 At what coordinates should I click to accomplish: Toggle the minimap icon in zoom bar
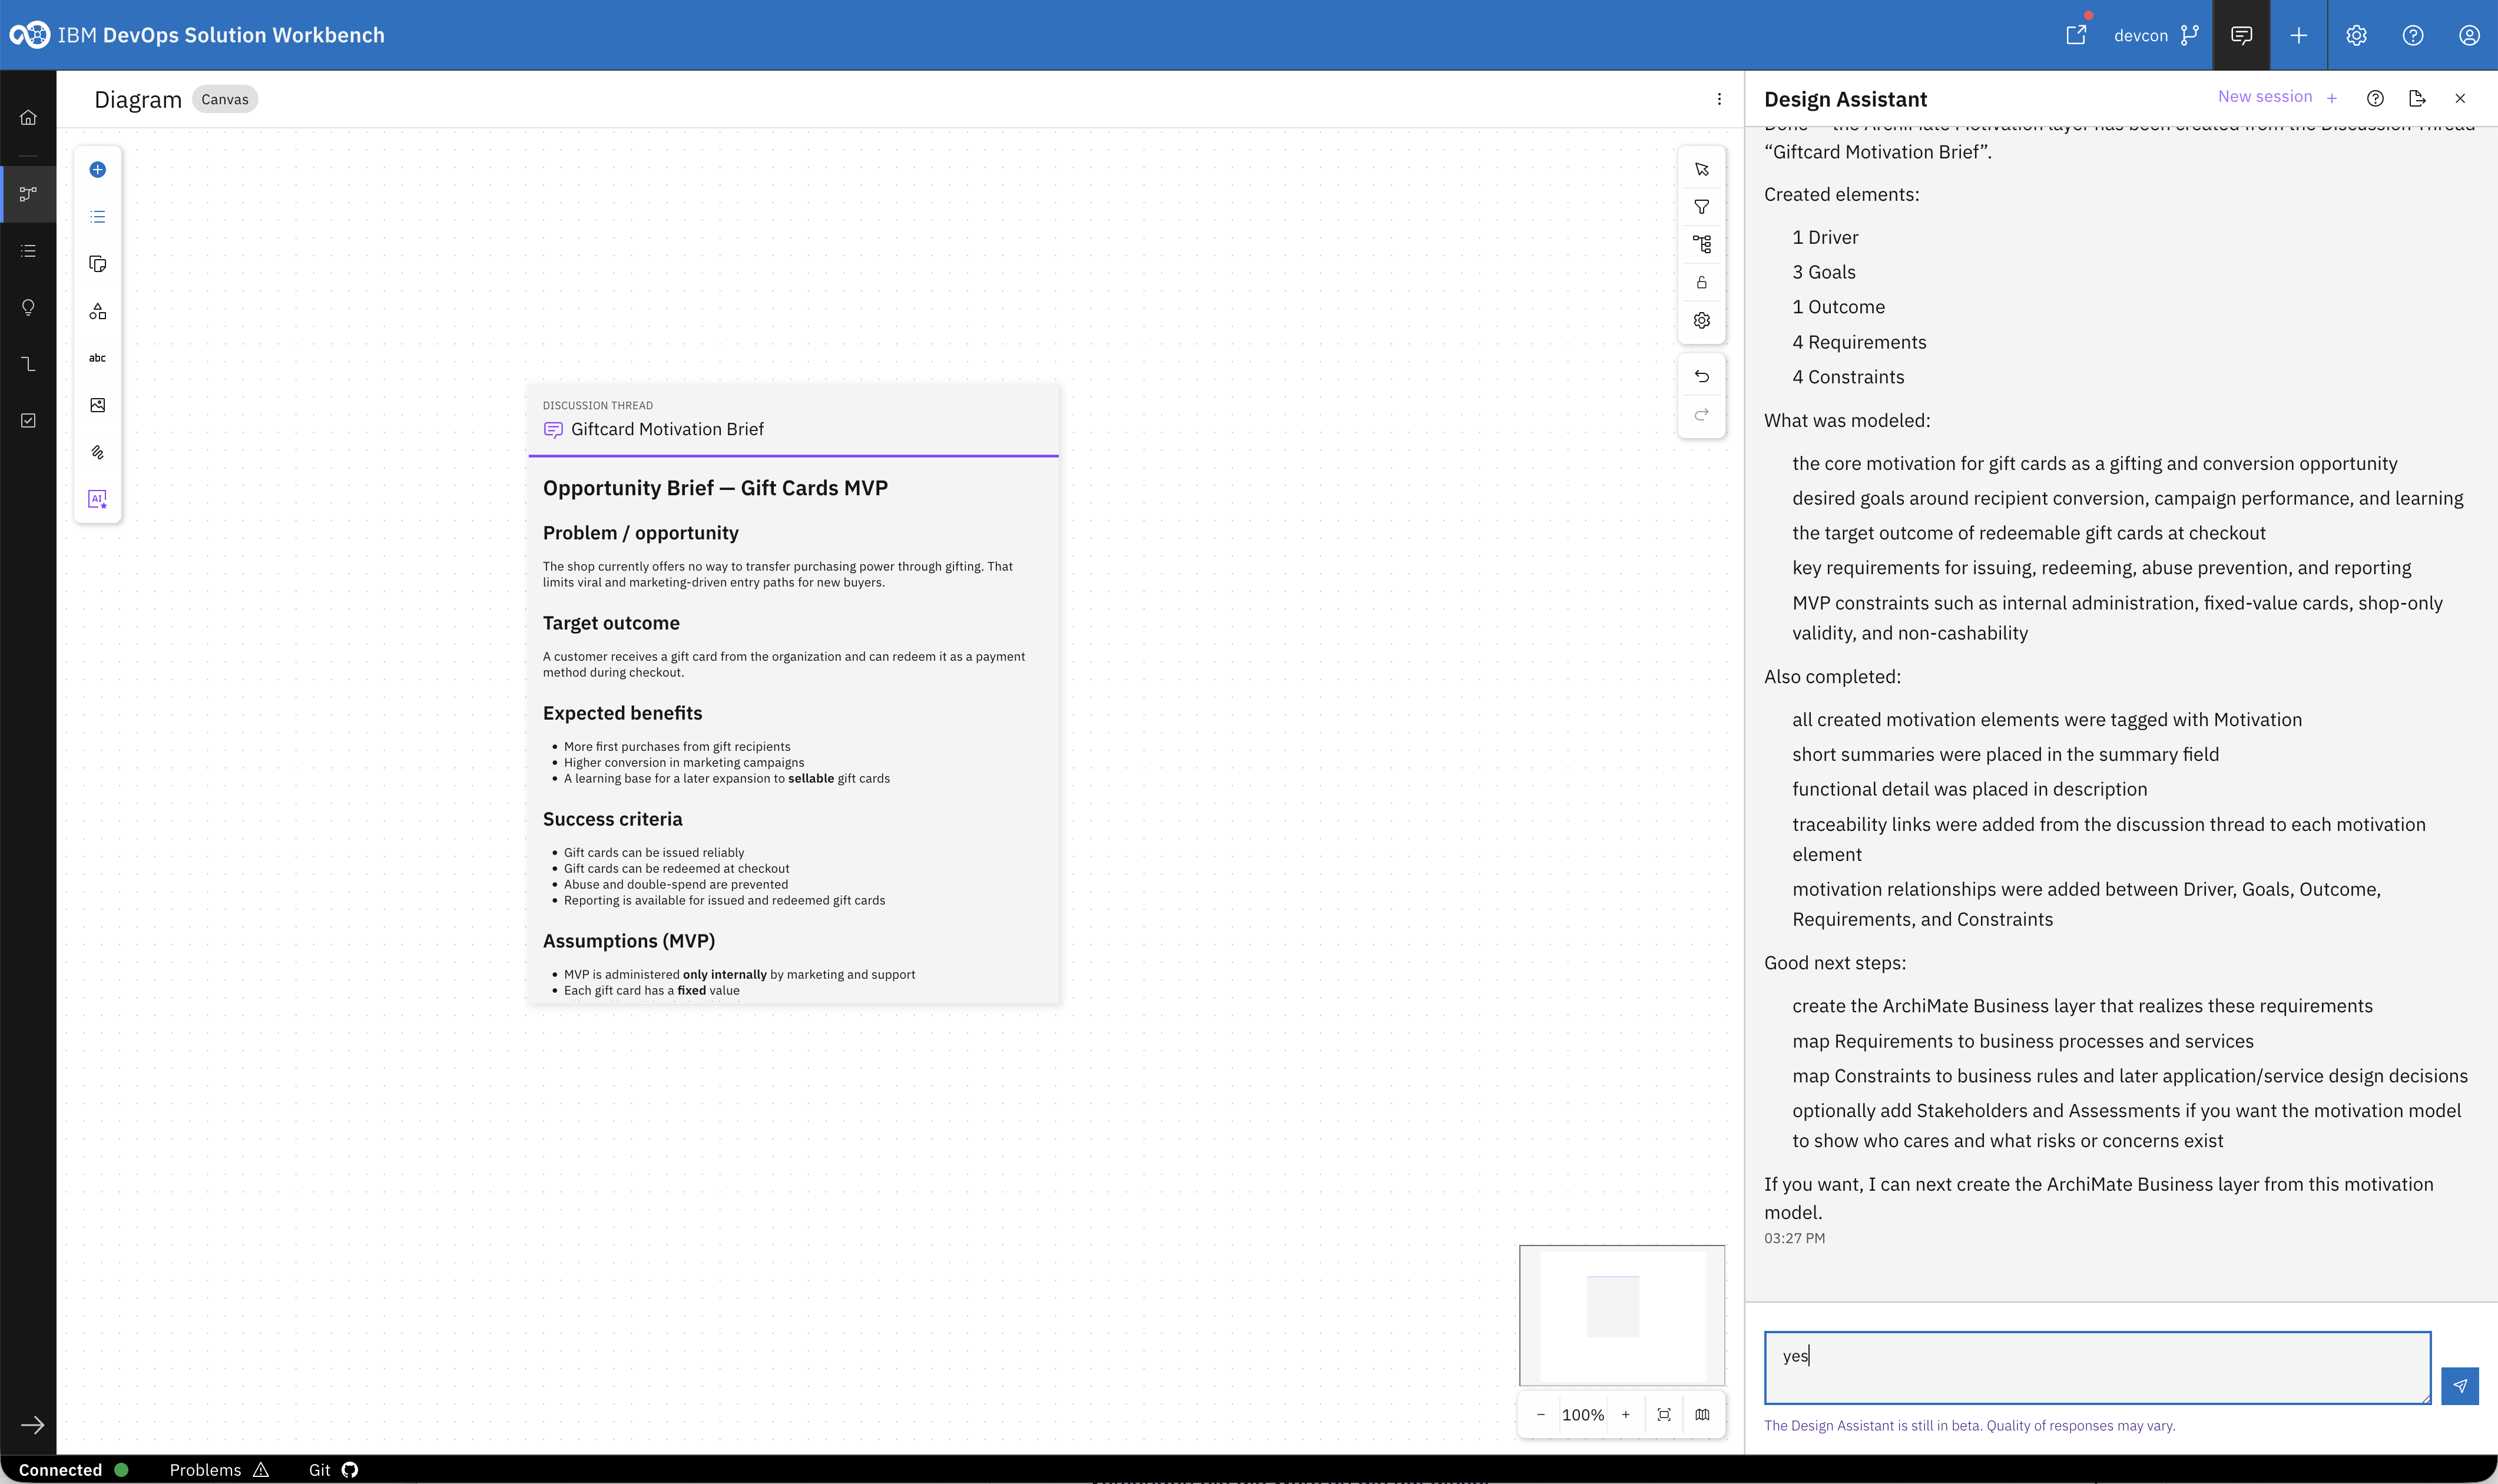click(1702, 1415)
